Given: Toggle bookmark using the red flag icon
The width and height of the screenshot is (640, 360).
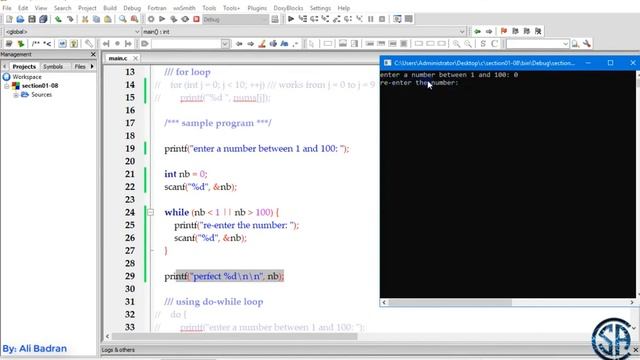Looking at the screenshot, I should [x=504, y=31].
